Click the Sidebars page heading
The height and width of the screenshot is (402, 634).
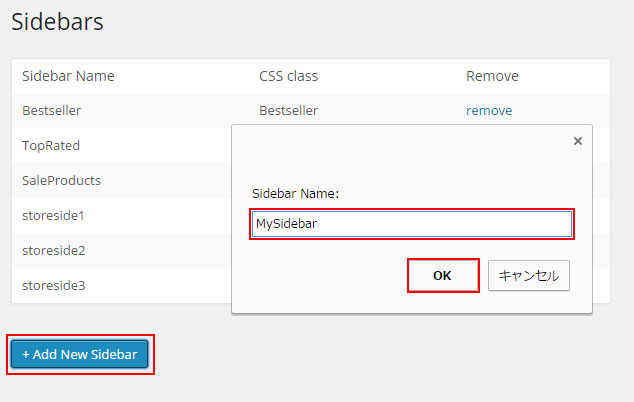[x=57, y=22]
